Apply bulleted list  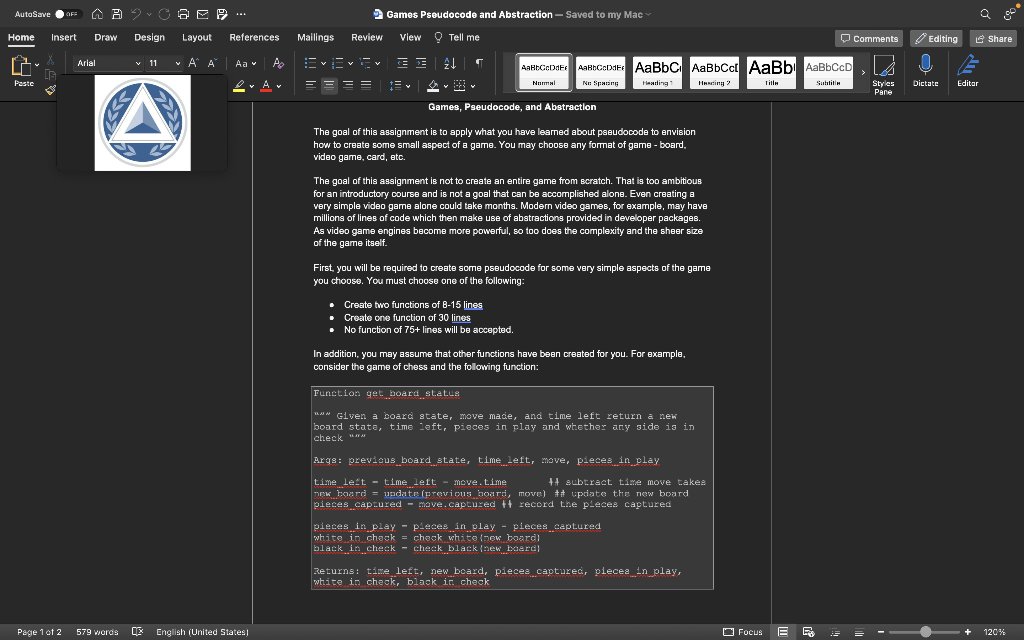point(310,63)
